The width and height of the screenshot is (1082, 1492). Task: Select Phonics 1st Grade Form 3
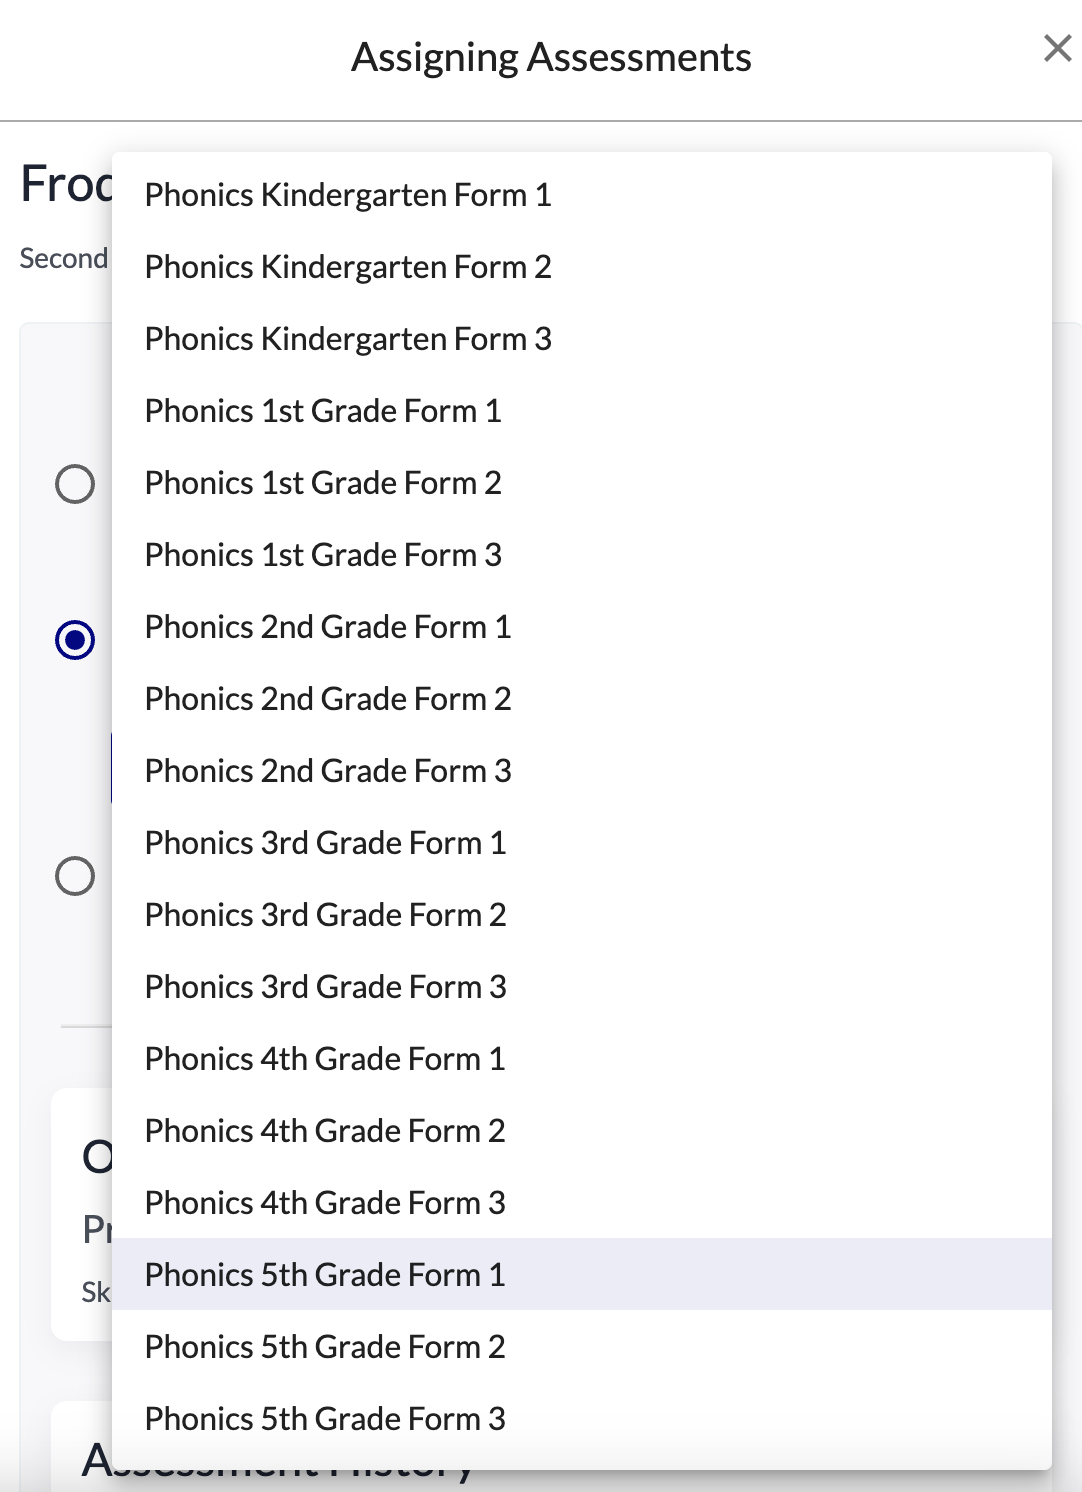tap(323, 555)
